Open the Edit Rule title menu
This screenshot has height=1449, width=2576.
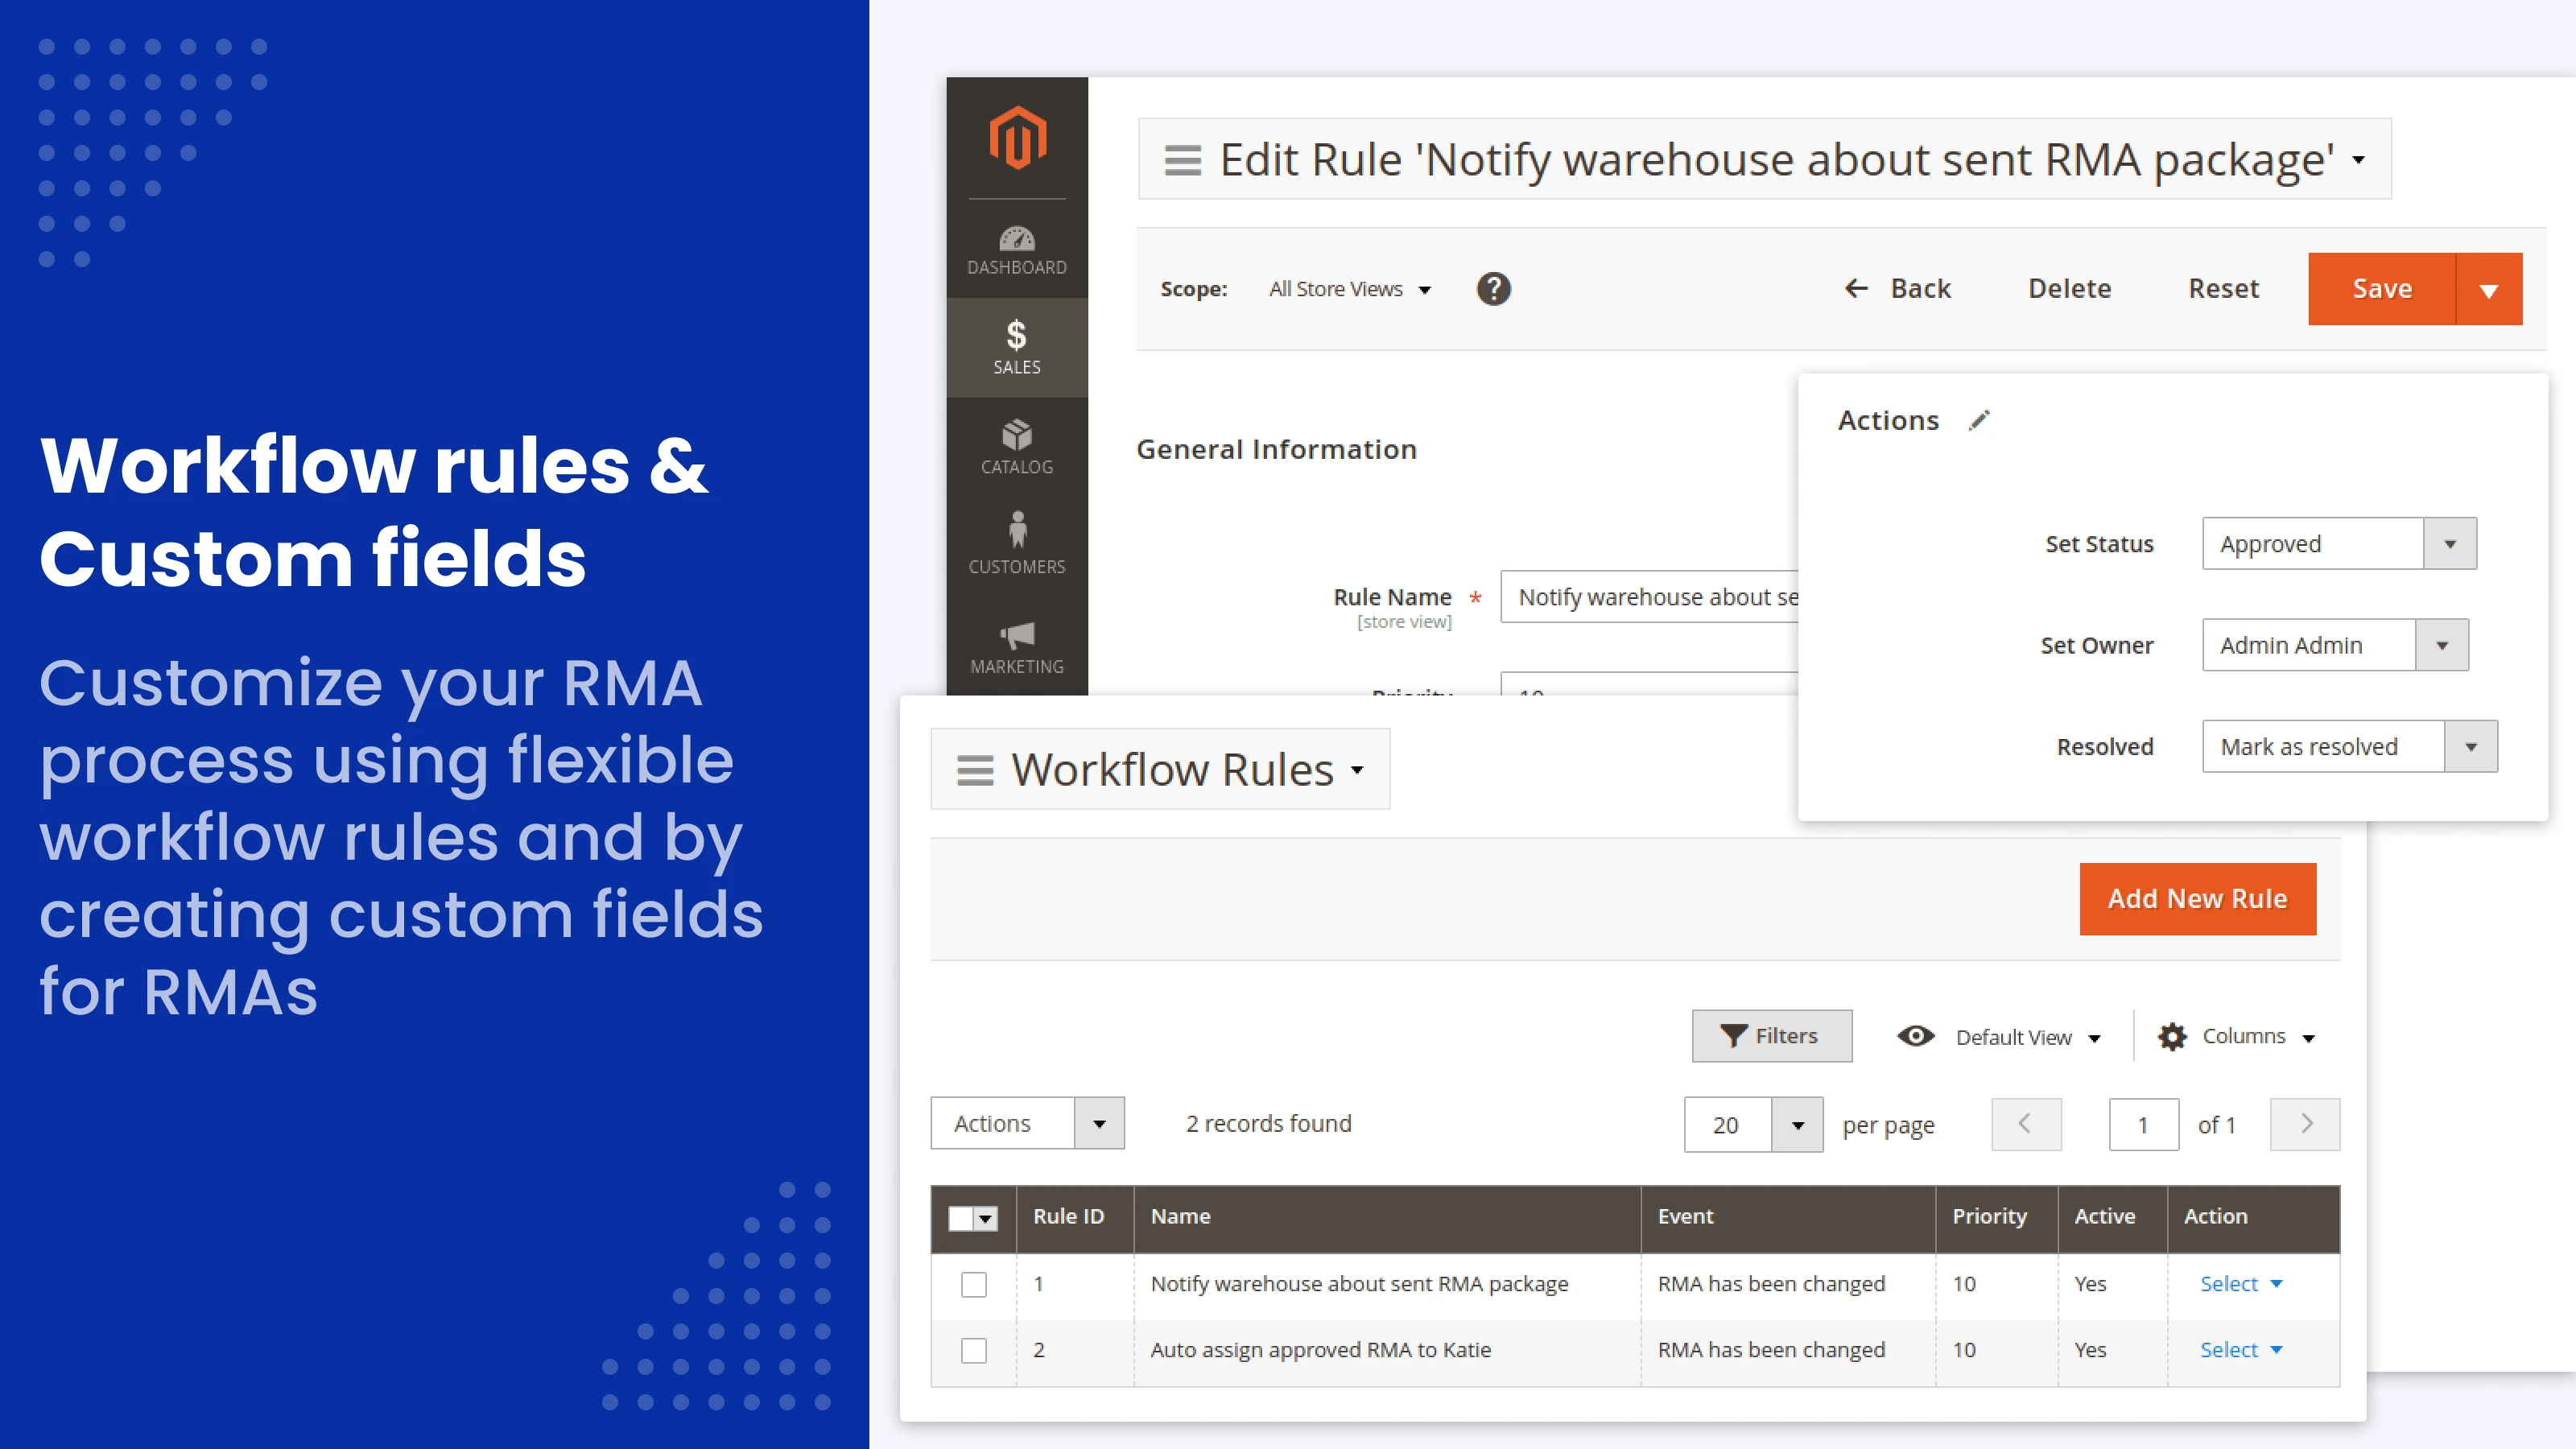pos(1181,159)
